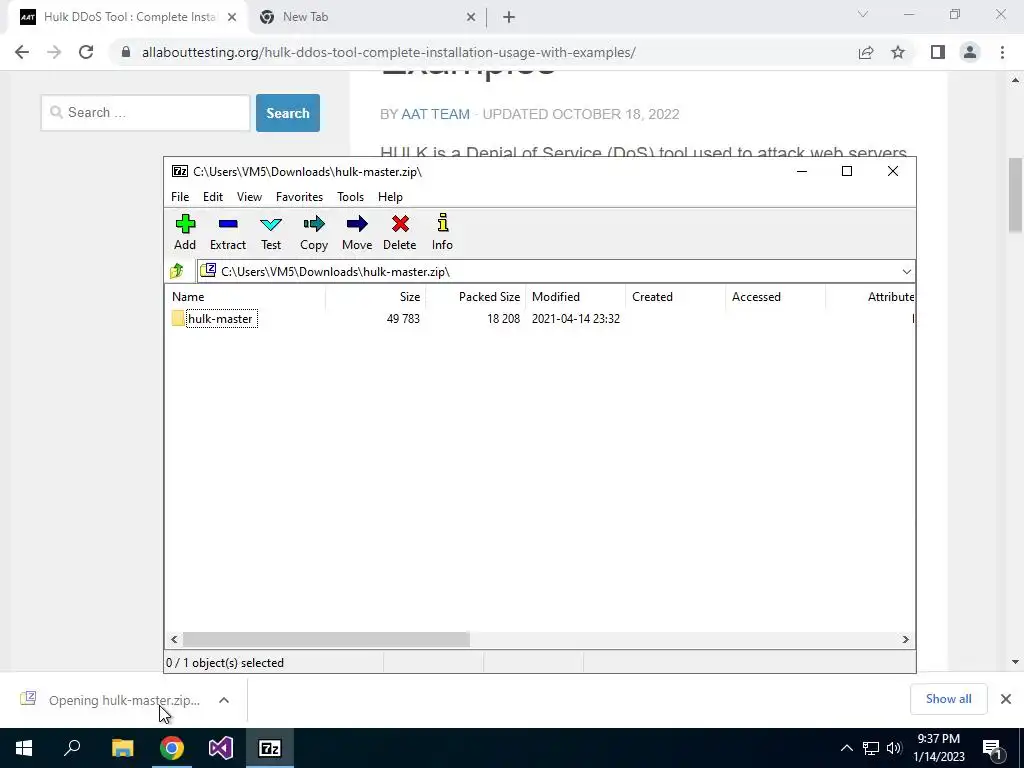
Task: Open the Help menu in 7-Zip
Action: (x=390, y=197)
